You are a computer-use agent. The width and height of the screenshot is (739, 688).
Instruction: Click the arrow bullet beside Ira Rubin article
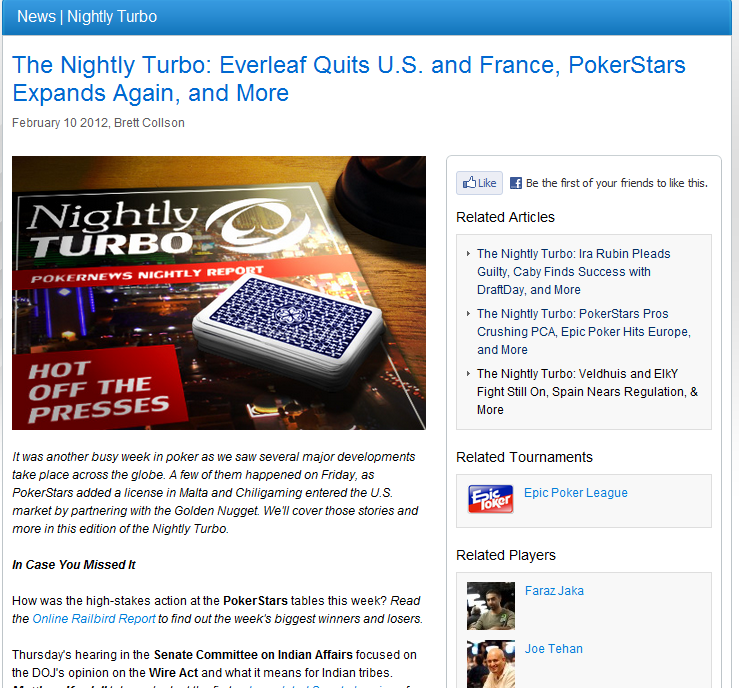pos(468,254)
